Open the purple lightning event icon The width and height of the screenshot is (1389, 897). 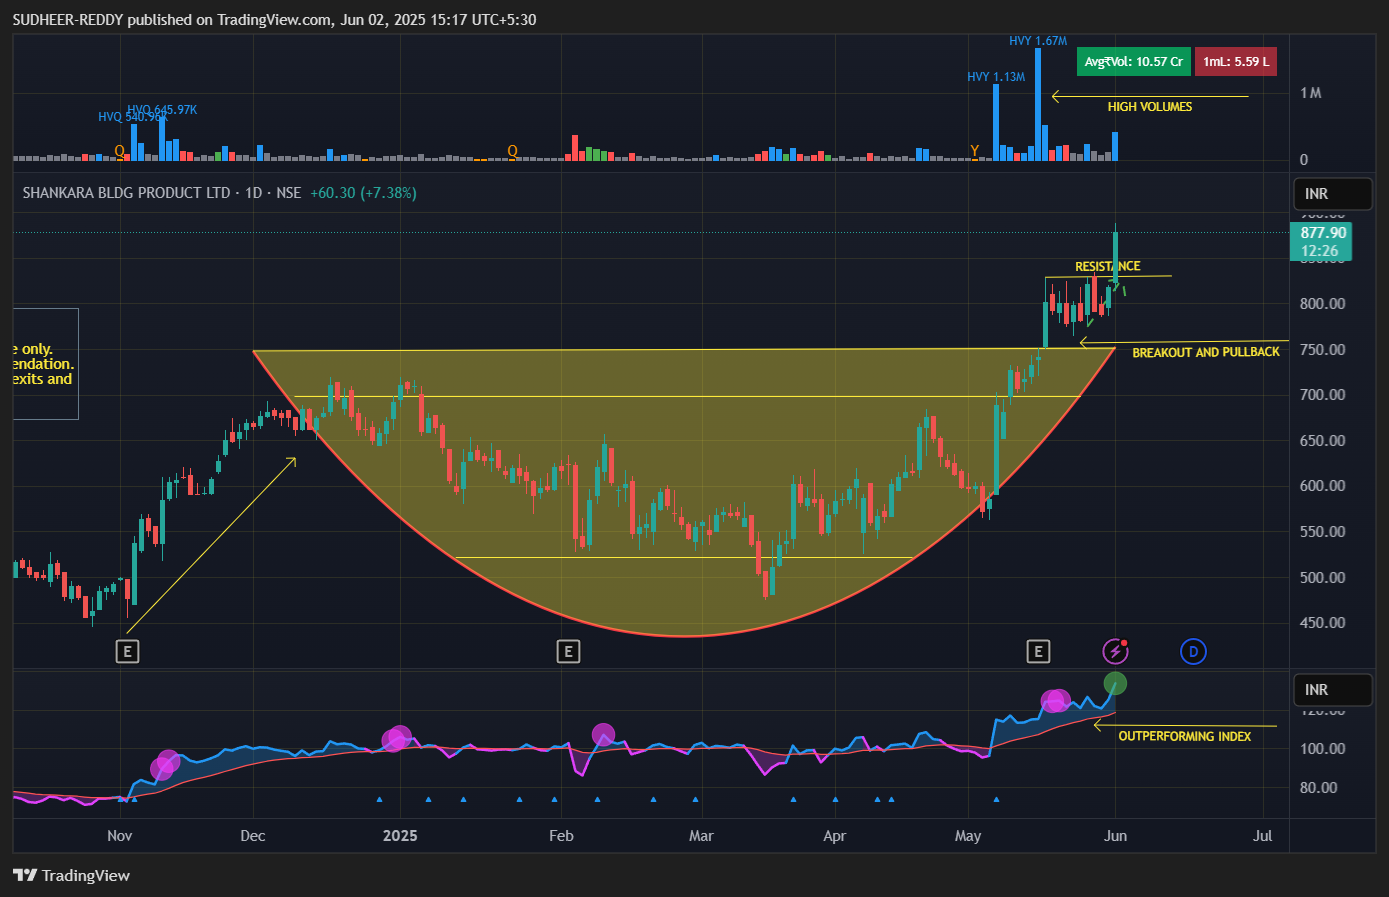[x=1115, y=652]
